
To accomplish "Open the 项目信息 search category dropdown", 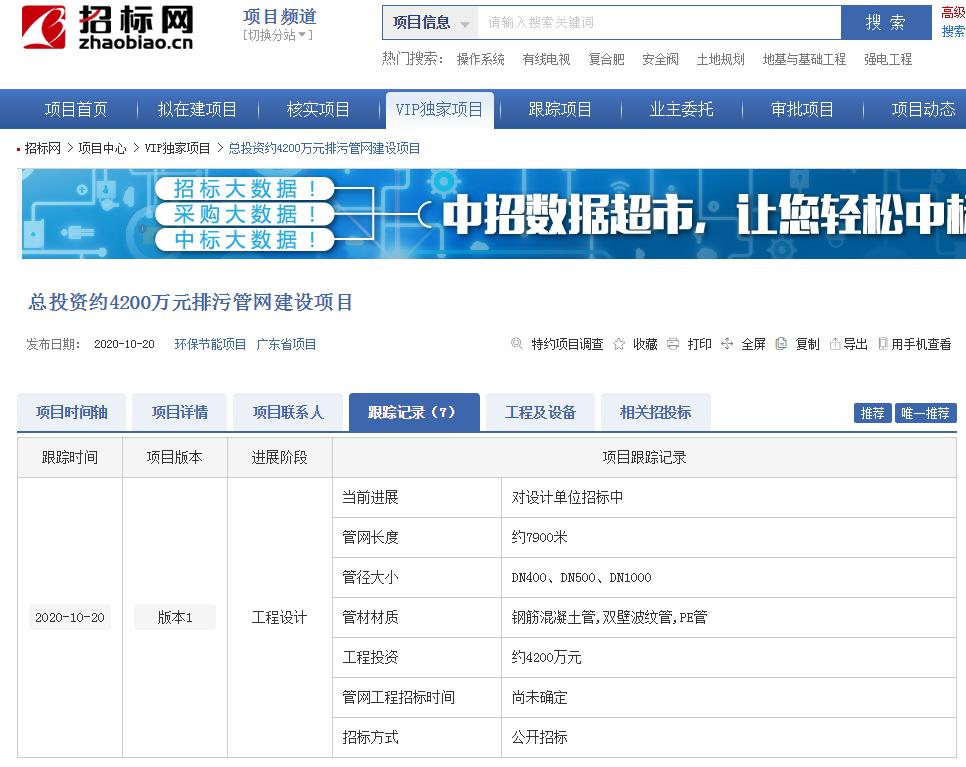I will click(x=430, y=23).
